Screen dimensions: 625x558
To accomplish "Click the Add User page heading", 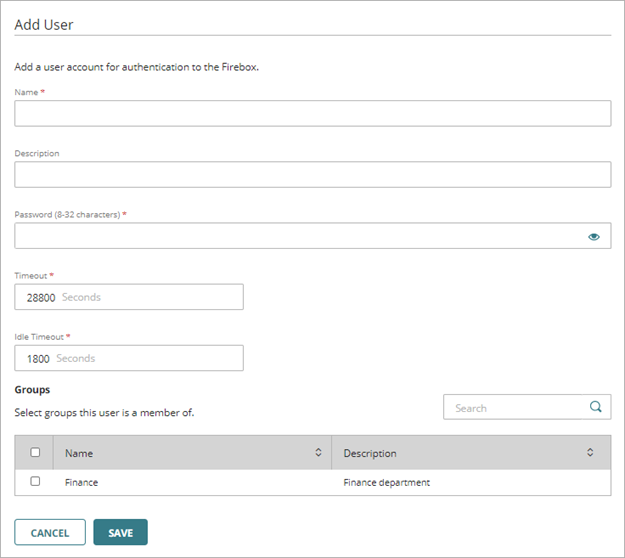I will point(44,24).
